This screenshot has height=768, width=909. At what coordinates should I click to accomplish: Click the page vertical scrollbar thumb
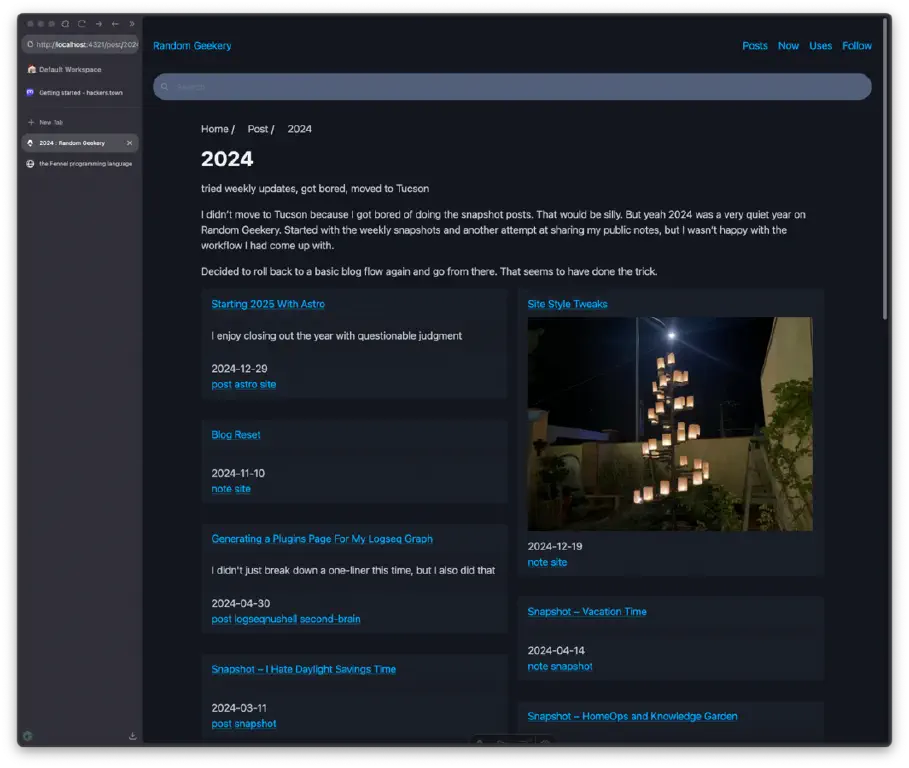(x=885, y=168)
